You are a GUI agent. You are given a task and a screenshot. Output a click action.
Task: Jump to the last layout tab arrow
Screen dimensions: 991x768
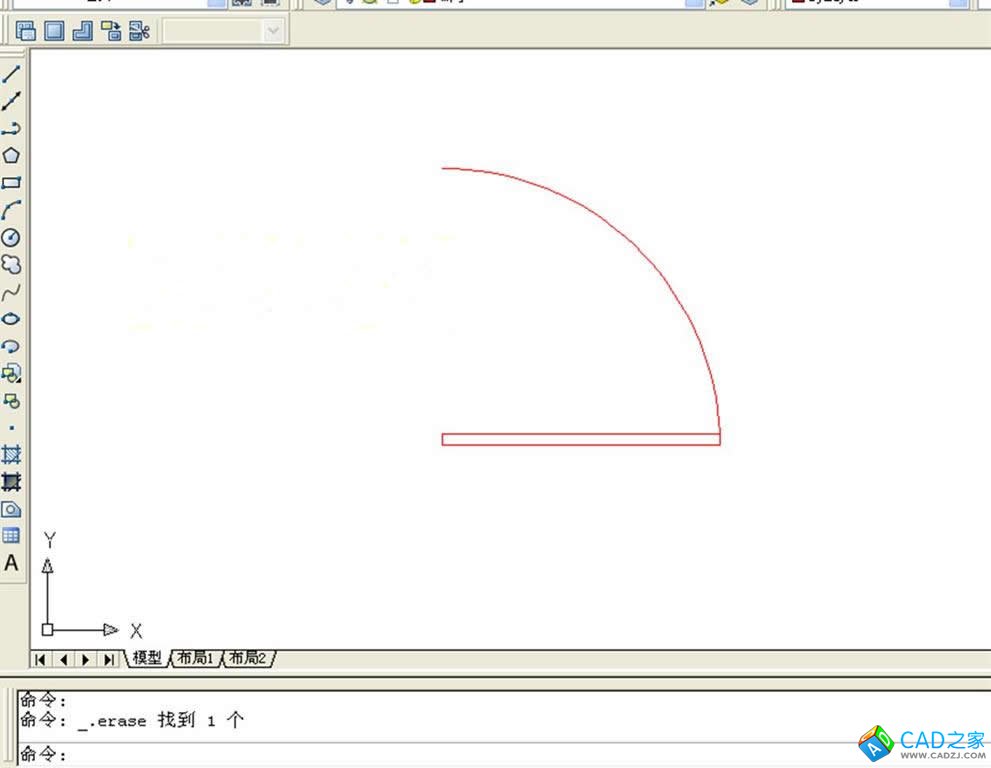[x=108, y=659]
